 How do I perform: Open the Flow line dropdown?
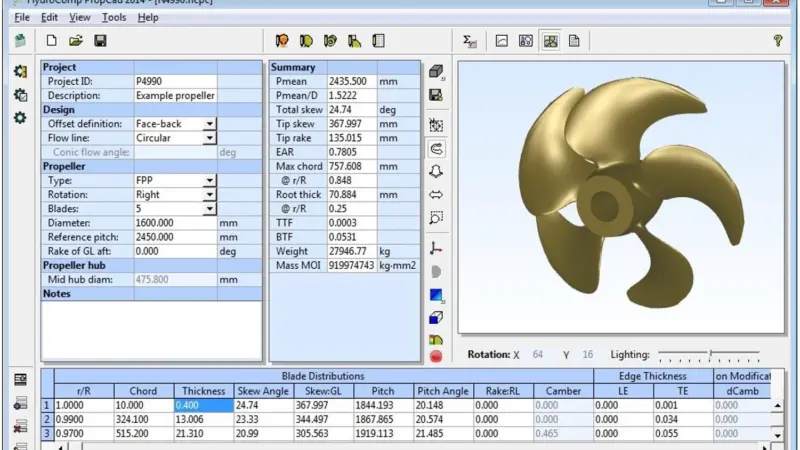click(x=210, y=138)
